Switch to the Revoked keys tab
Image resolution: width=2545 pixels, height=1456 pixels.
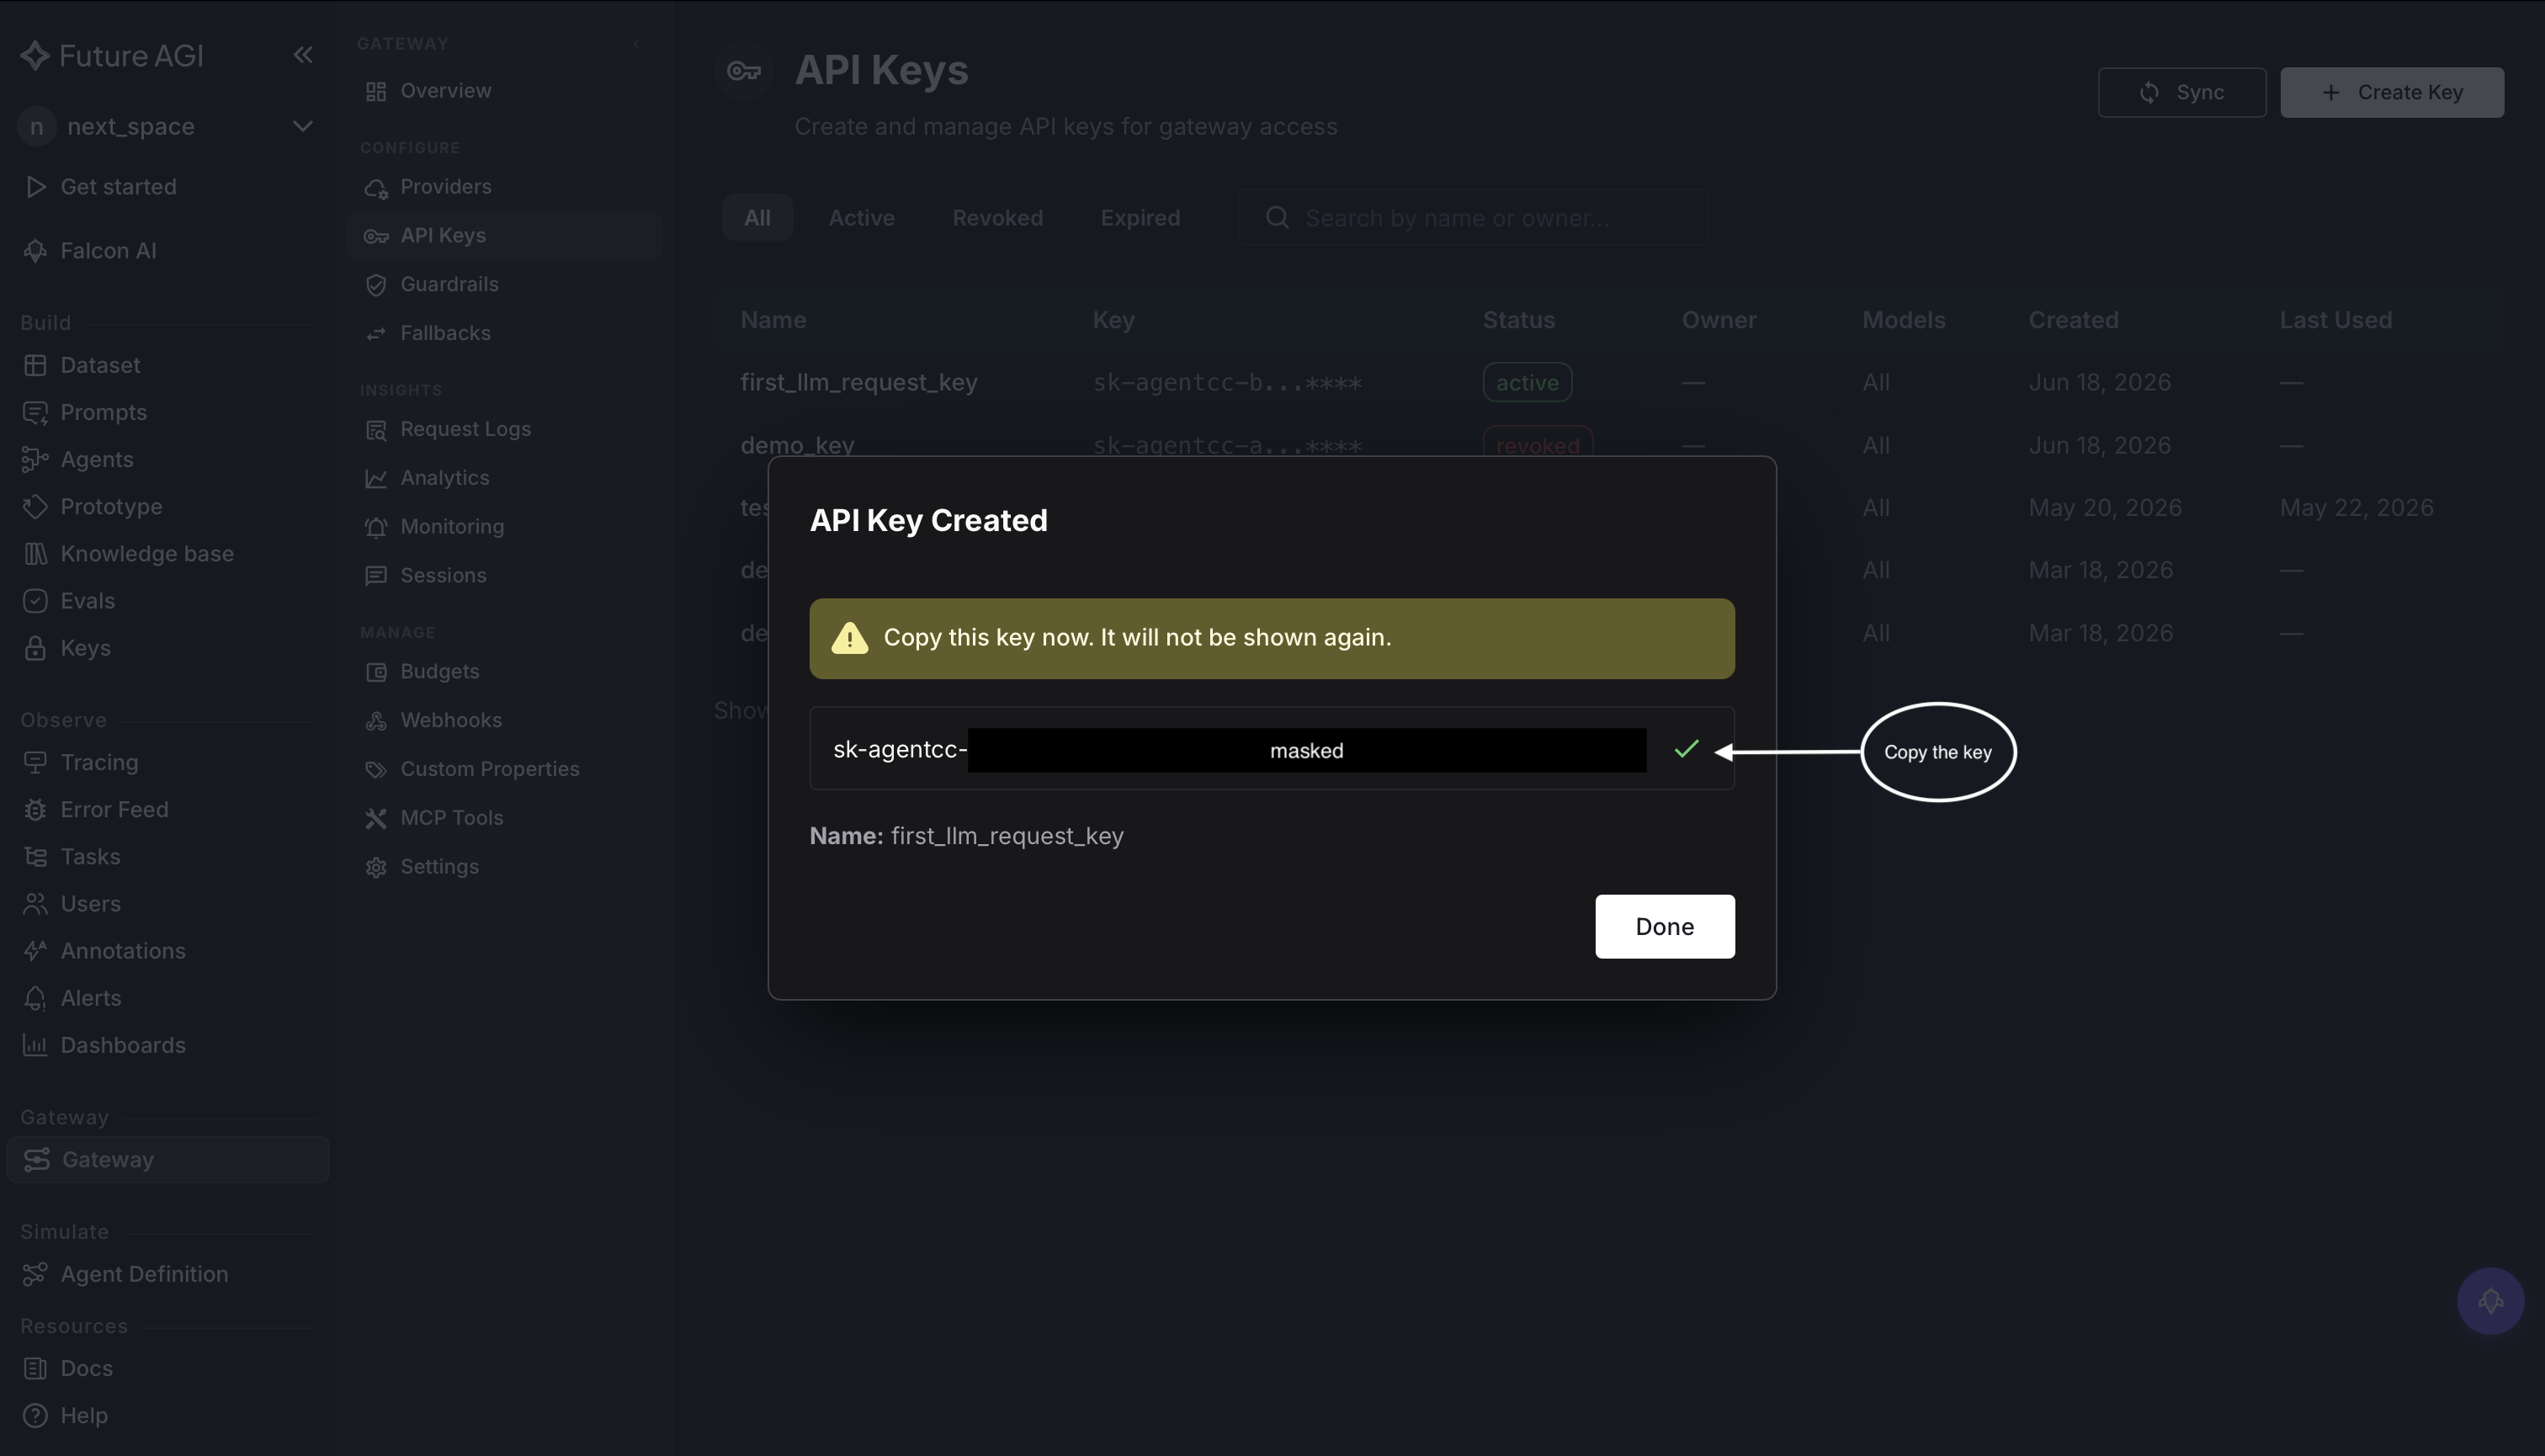coord(997,217)
